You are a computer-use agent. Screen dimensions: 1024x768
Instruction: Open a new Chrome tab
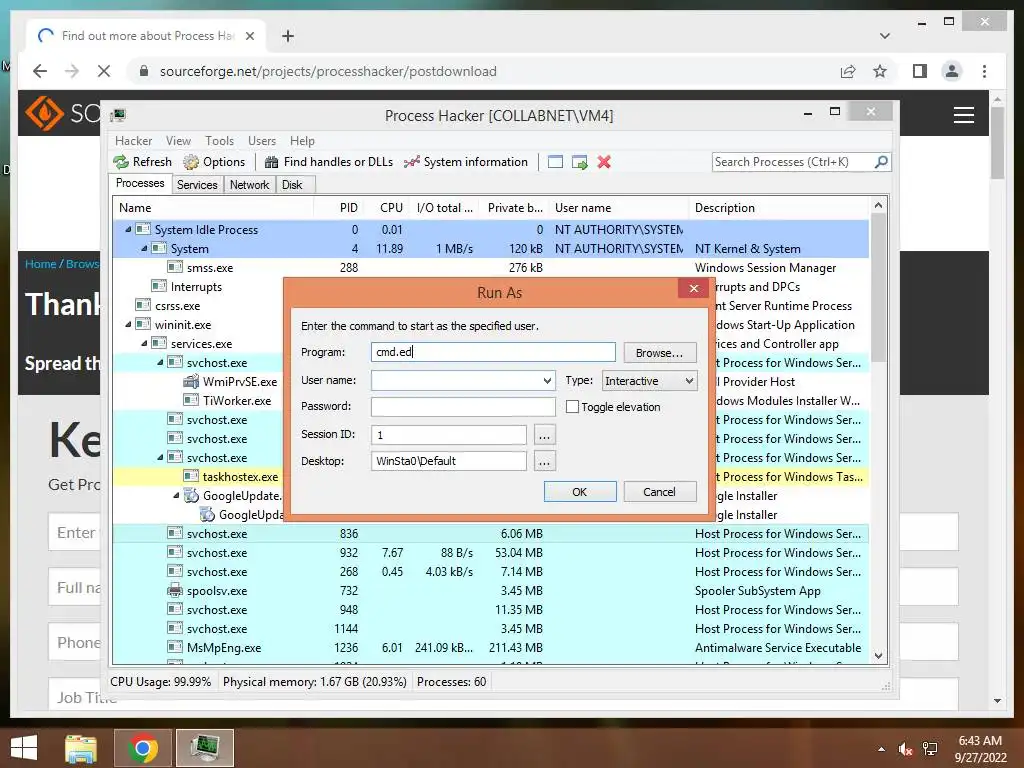287,36
